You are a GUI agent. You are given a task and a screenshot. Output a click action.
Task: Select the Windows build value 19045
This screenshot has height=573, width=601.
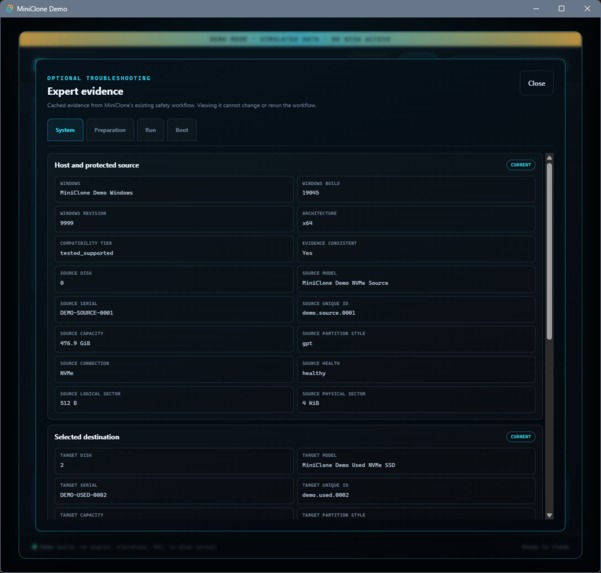point(310,193)
